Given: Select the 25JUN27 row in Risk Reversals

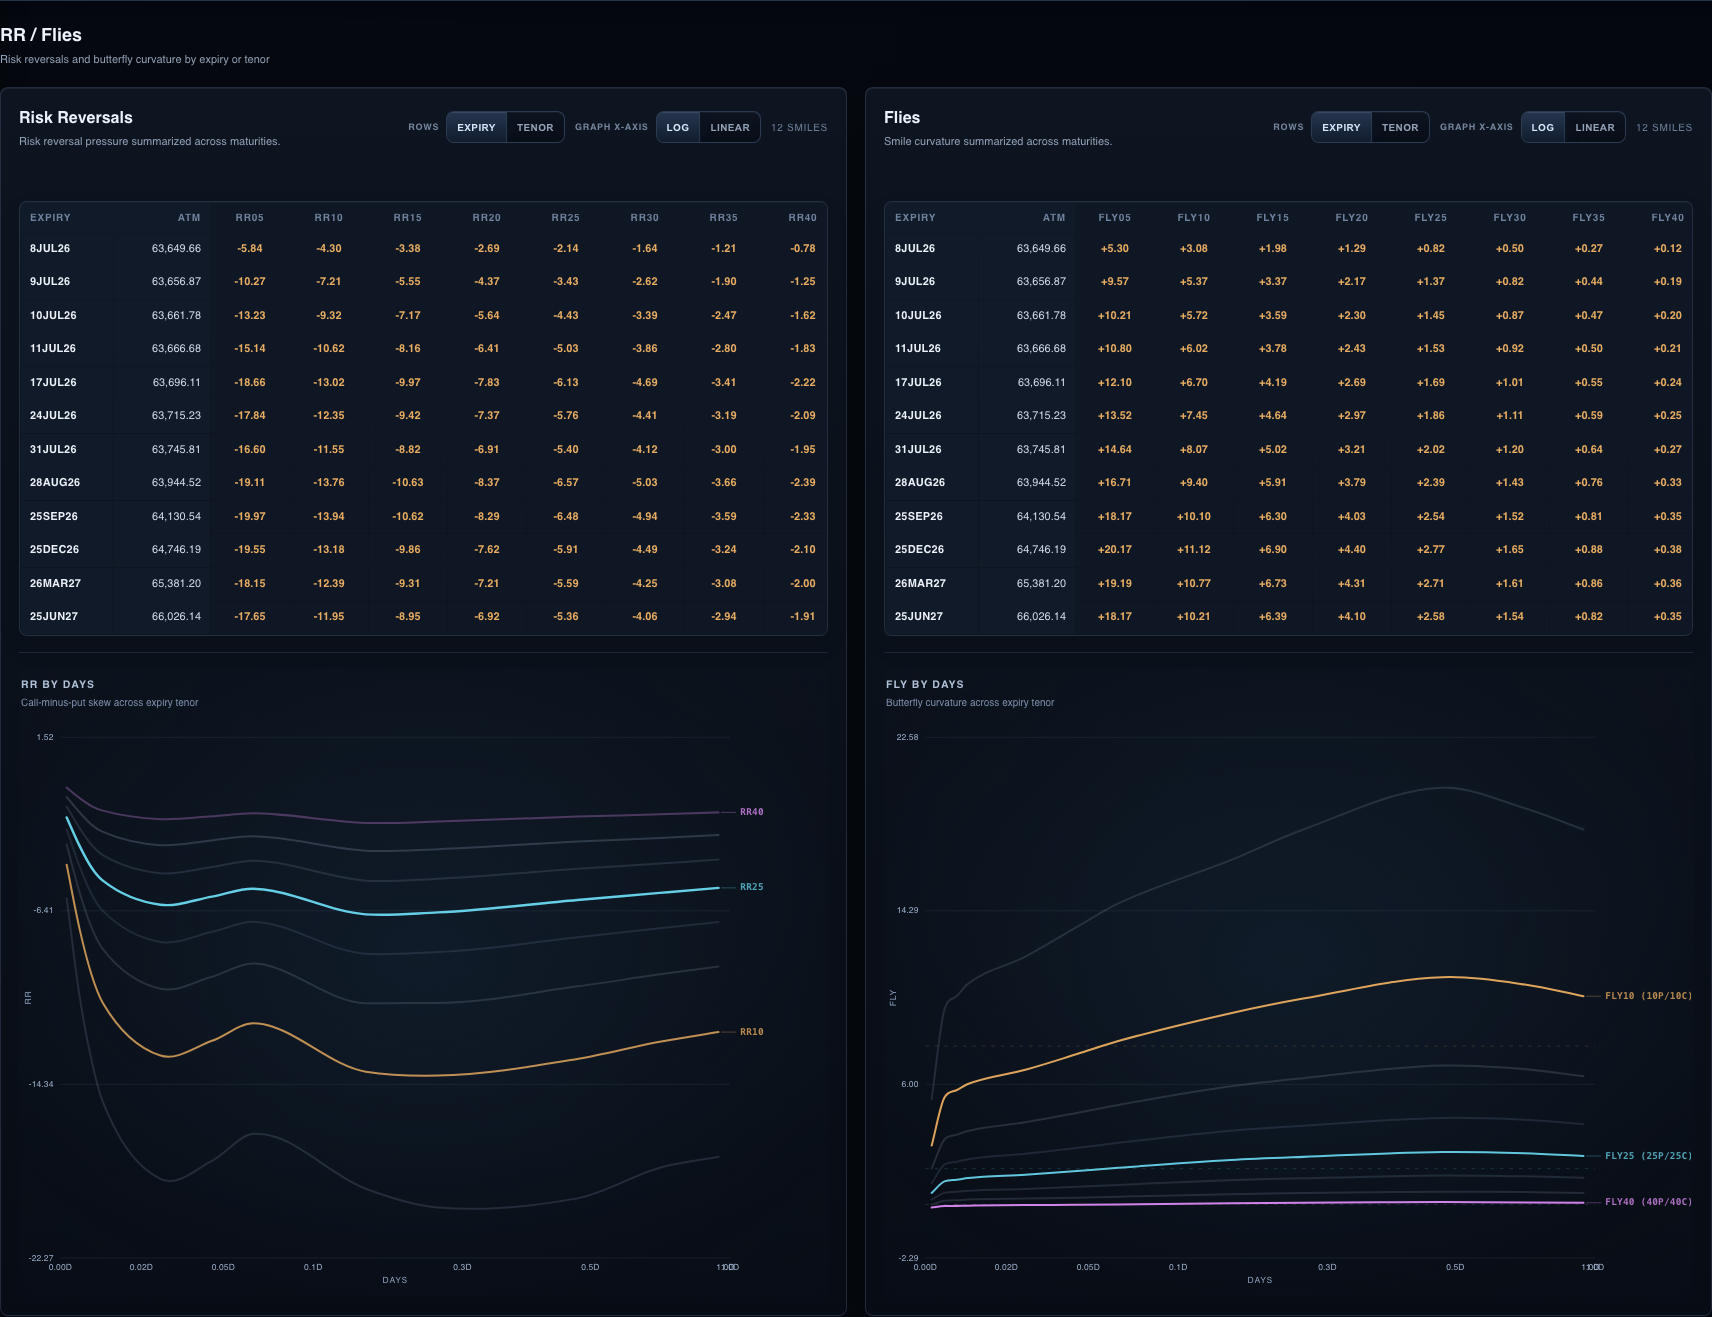Looking at the screenshot, I should pyautogui.click(x=423, y=616).
